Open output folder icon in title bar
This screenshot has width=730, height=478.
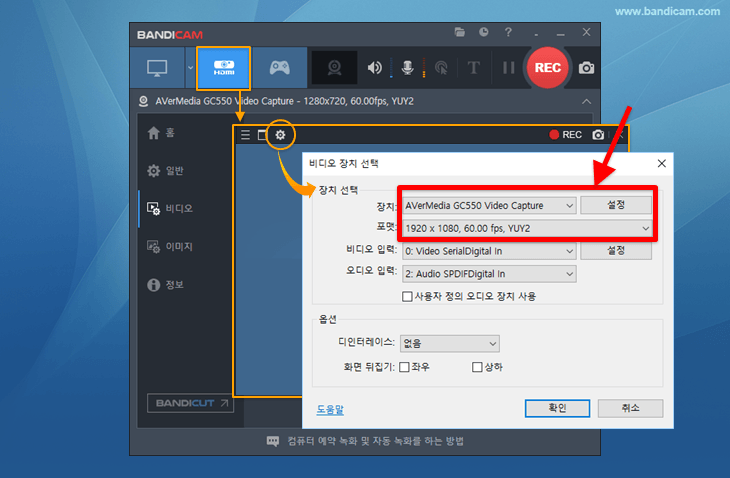460,32
